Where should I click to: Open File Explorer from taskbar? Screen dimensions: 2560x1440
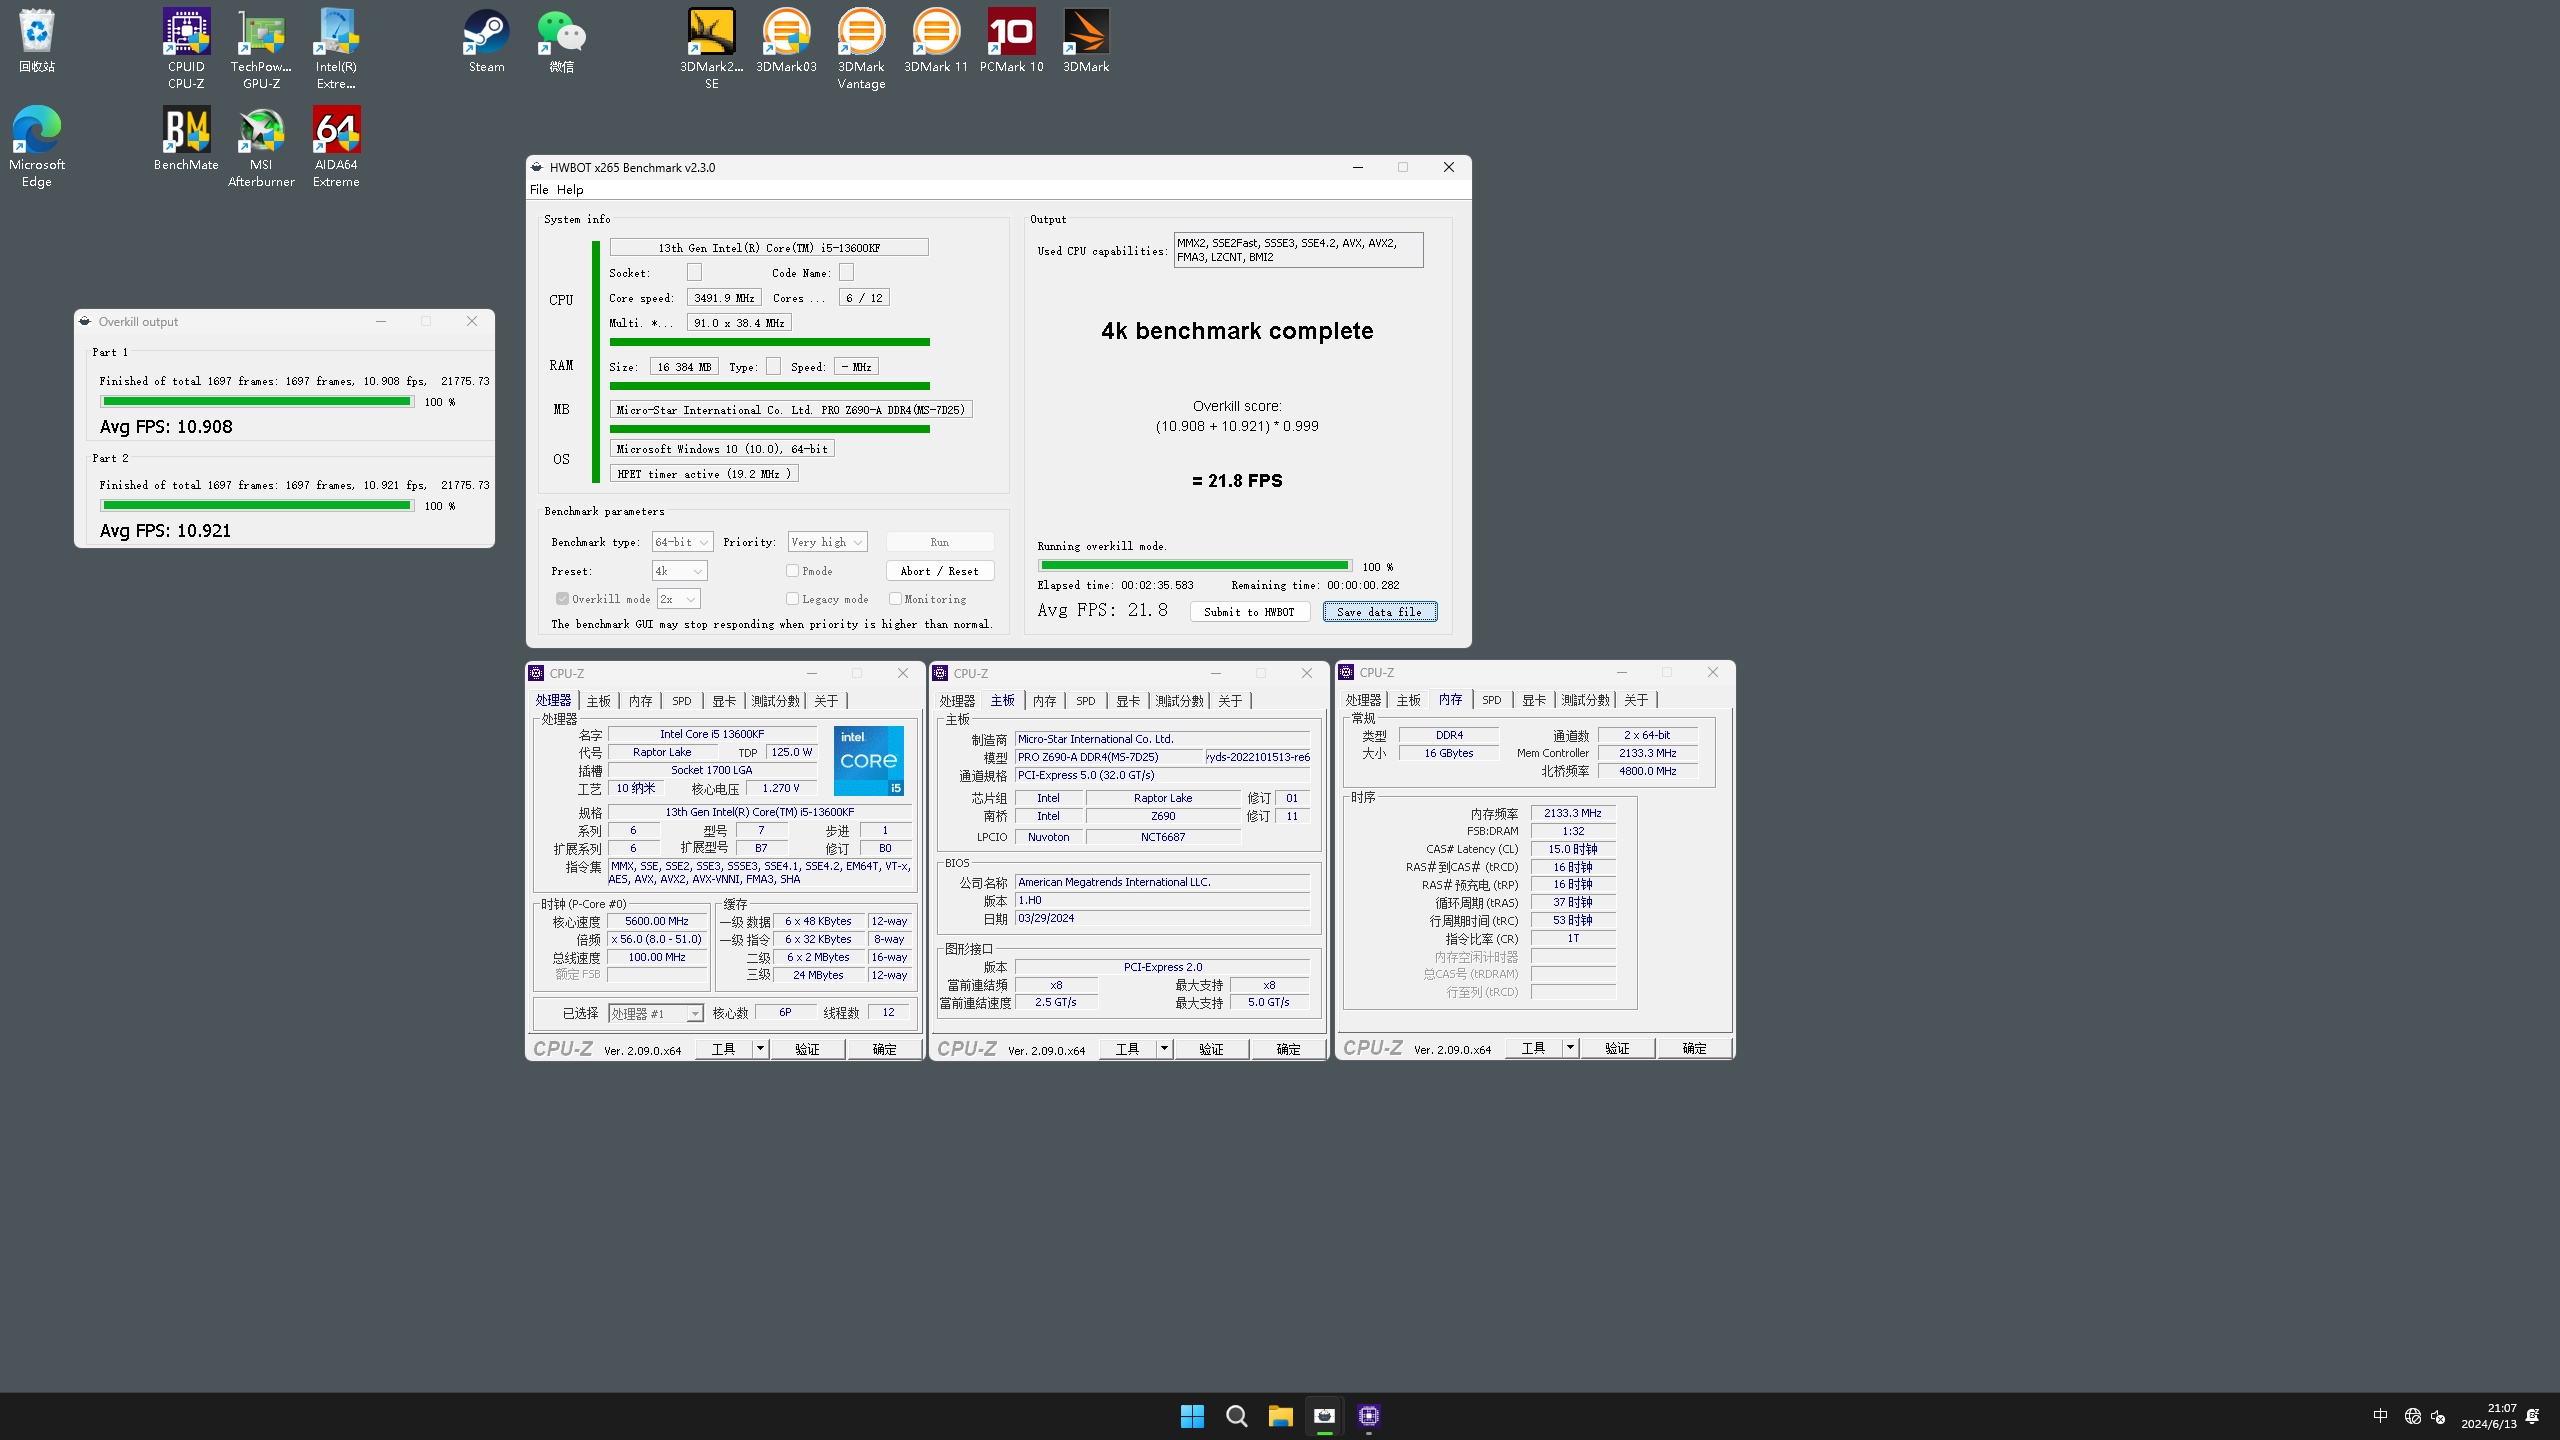1280,1416
